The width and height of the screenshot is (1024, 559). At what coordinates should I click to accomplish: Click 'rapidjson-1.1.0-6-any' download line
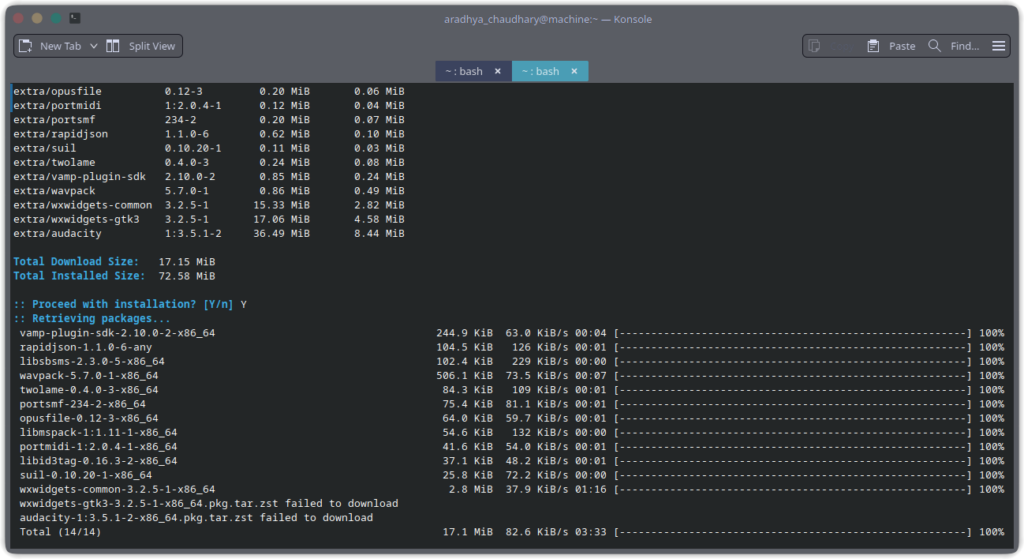(511, 347)
